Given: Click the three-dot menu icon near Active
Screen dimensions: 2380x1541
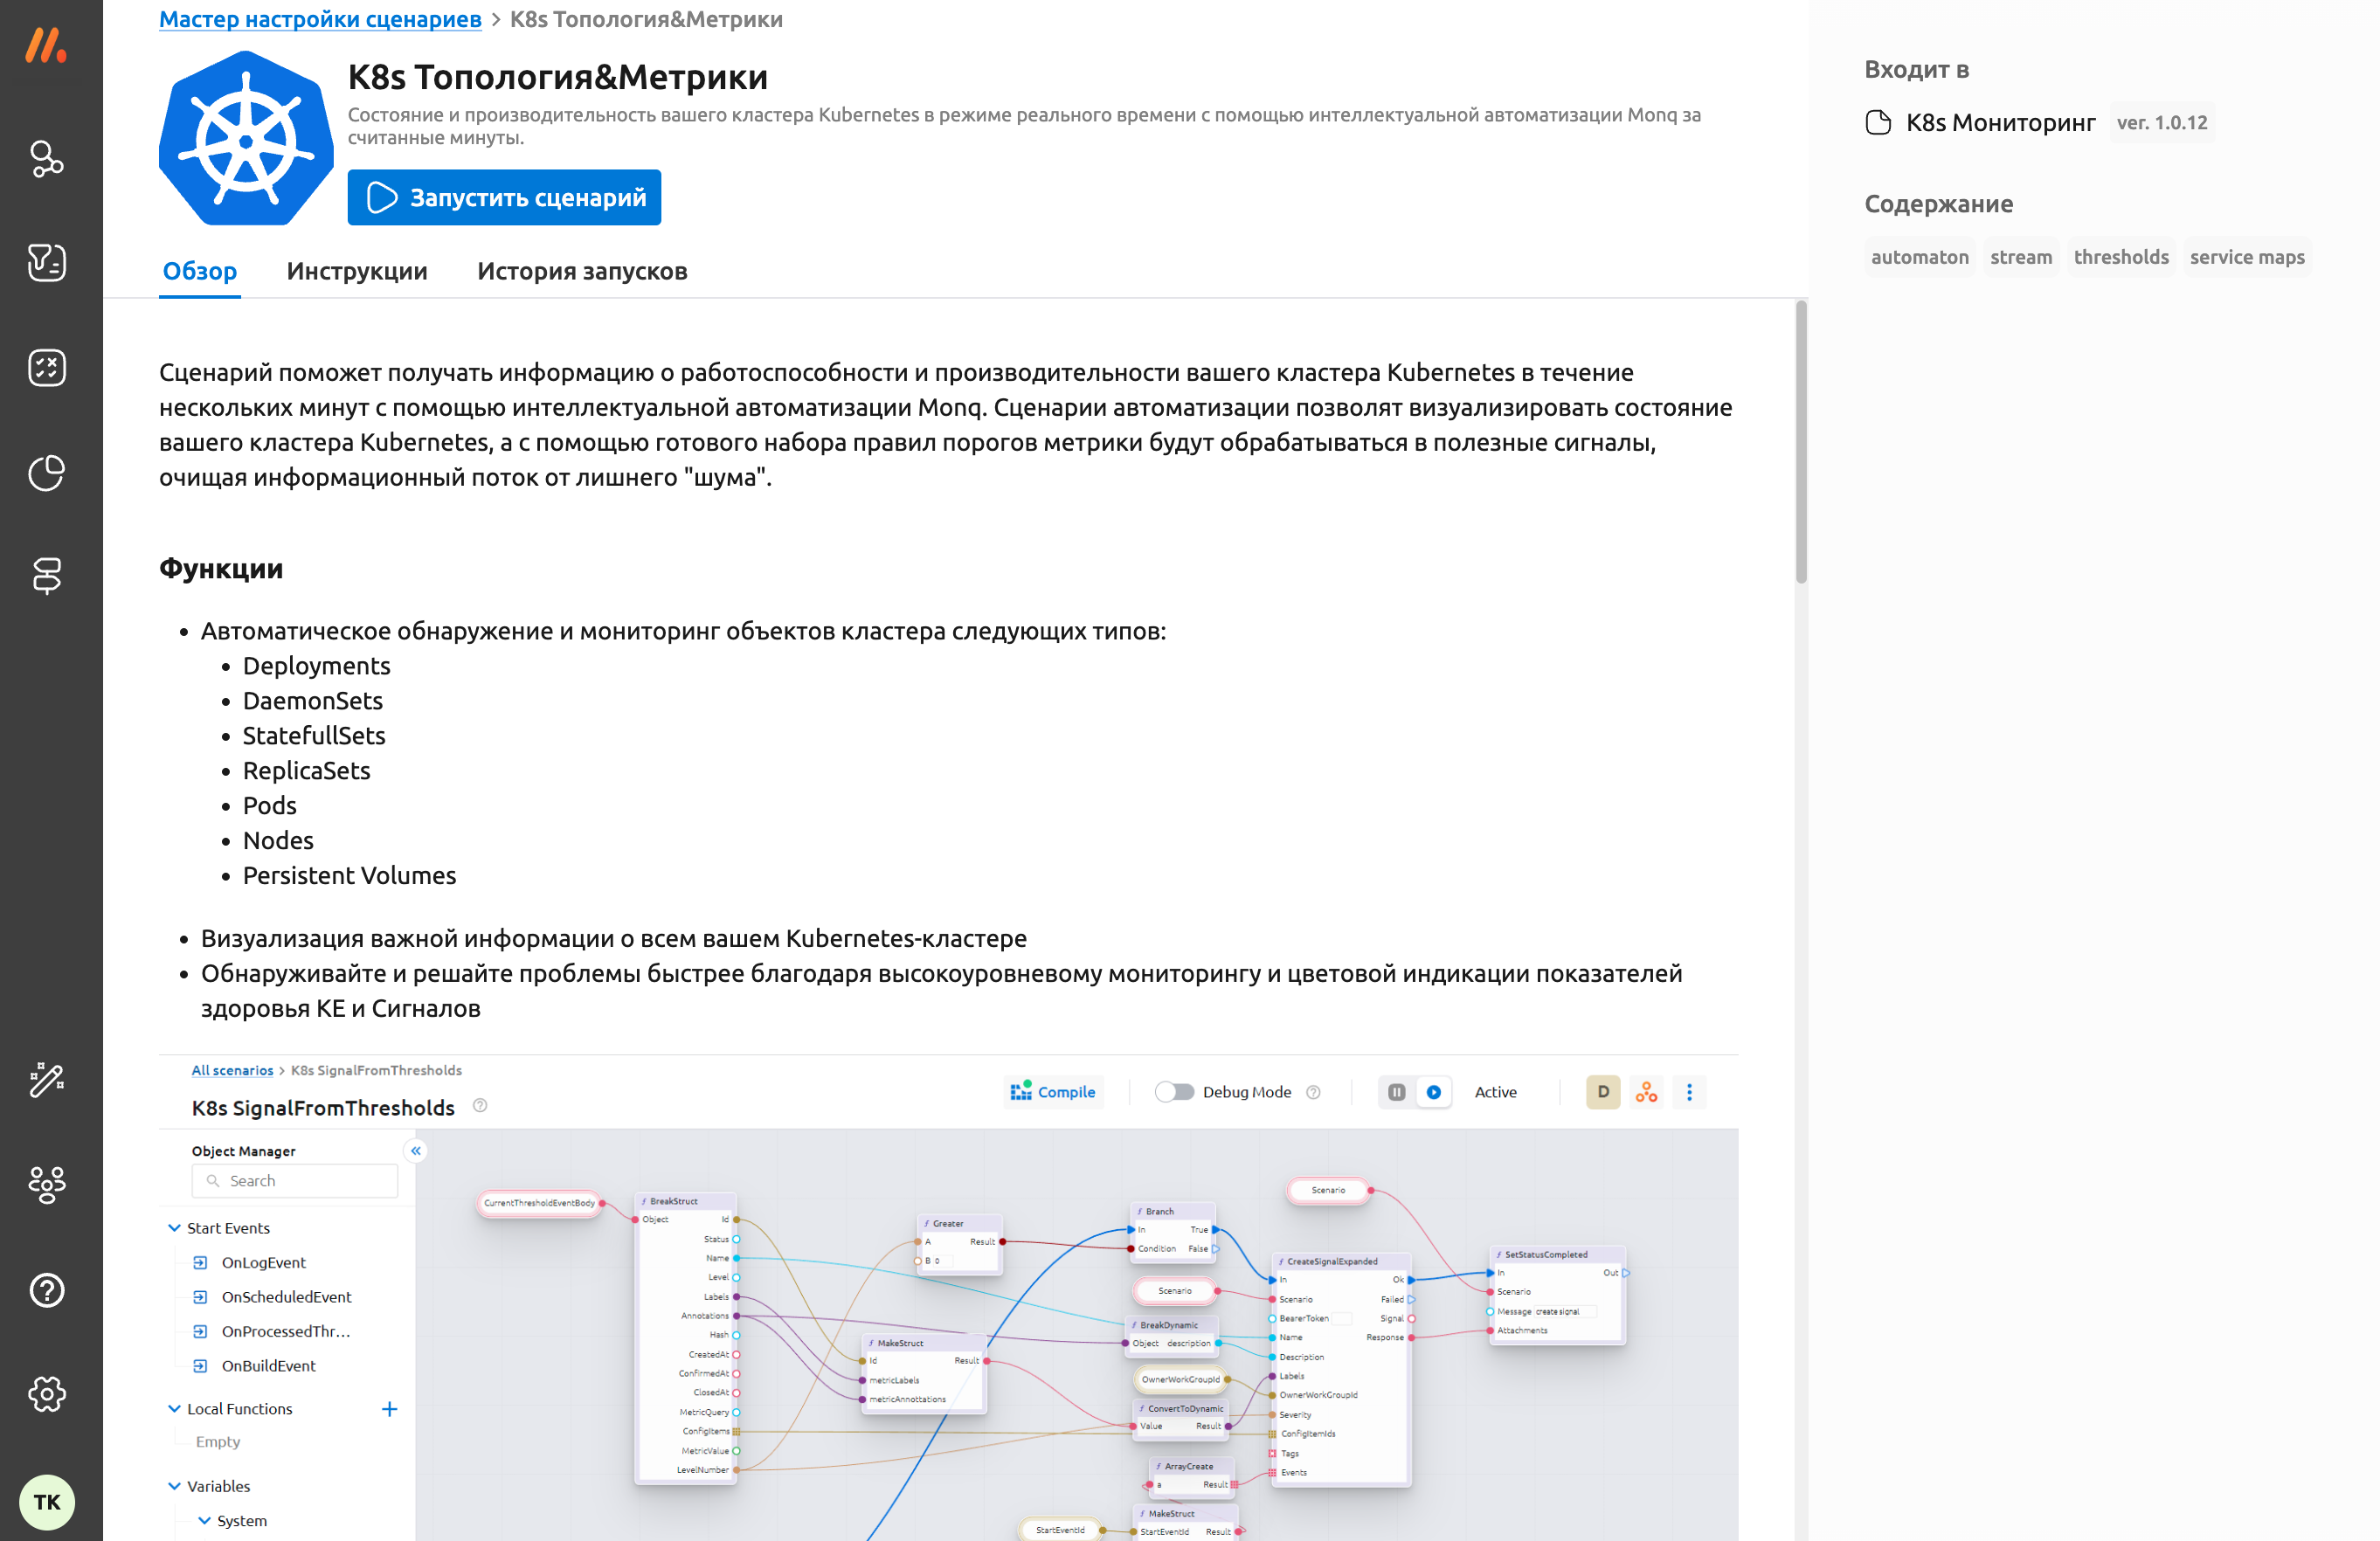Looking at the screenshot, I should (x=1689, y=1092).
